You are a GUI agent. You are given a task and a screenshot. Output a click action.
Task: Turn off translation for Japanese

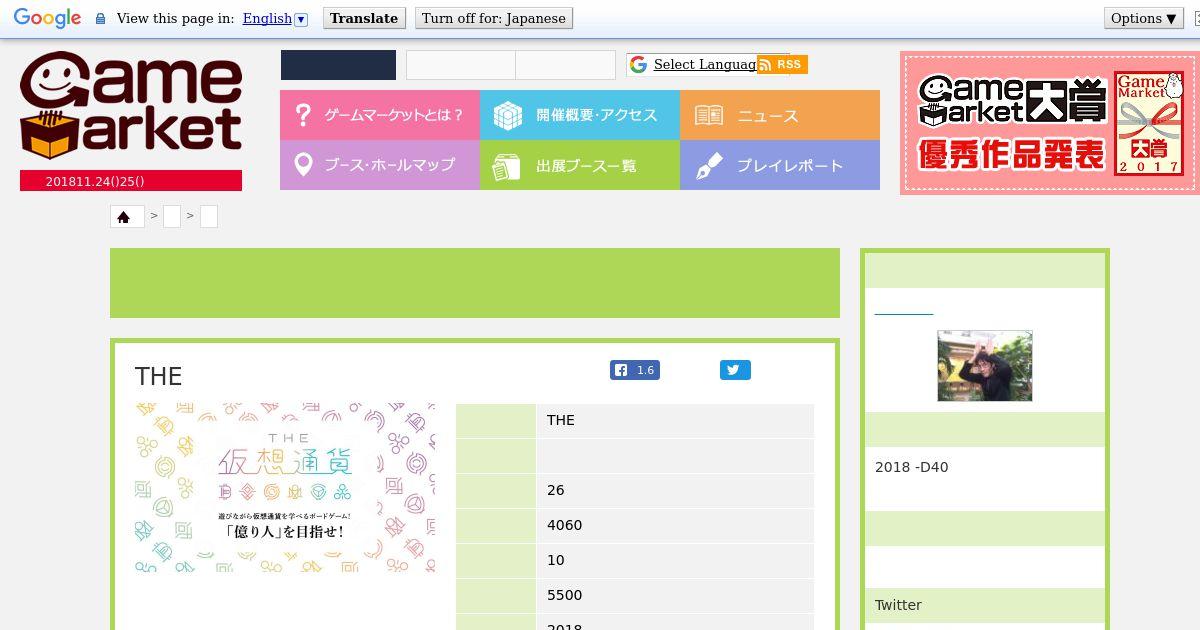[493, 18]
